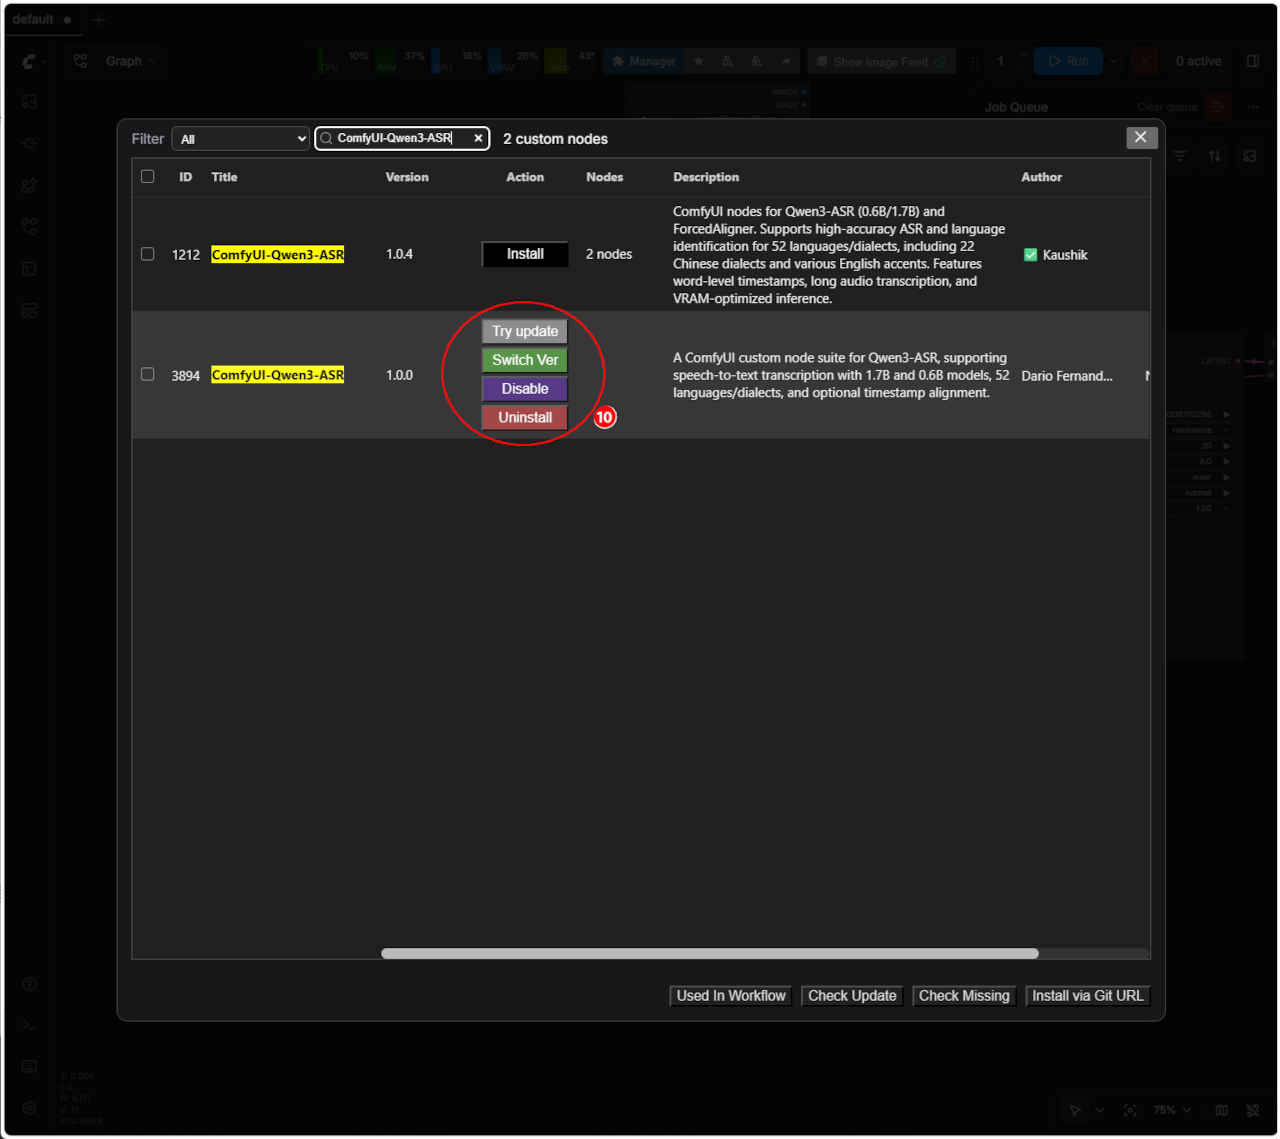Click Show Image Feed in toolbar
Image resolution: width=1280 pixels, height=1139 pixels.
click(x=881, y=61)
